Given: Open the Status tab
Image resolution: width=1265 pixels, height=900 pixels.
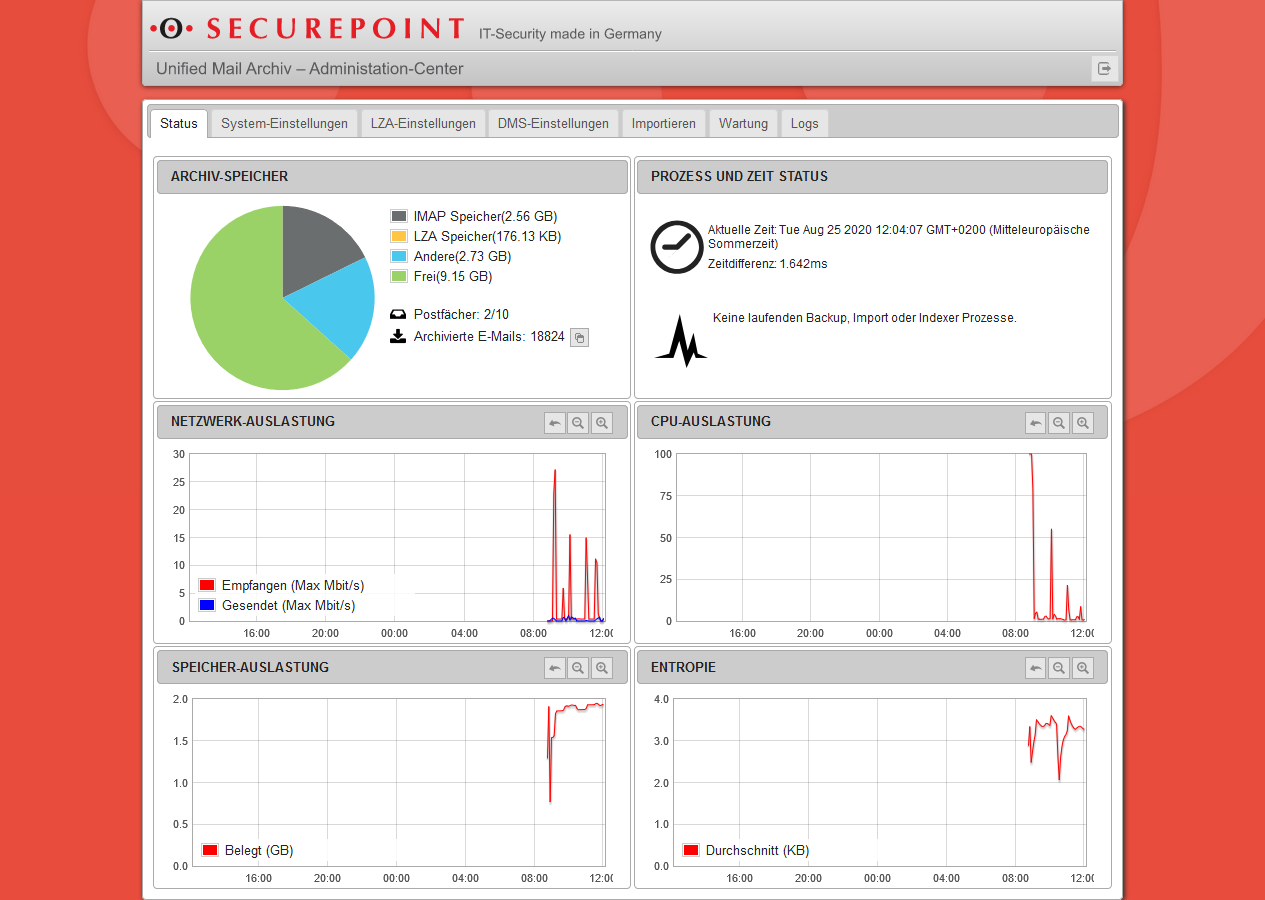Looking at the screenshot, I should tap(179, 123).
